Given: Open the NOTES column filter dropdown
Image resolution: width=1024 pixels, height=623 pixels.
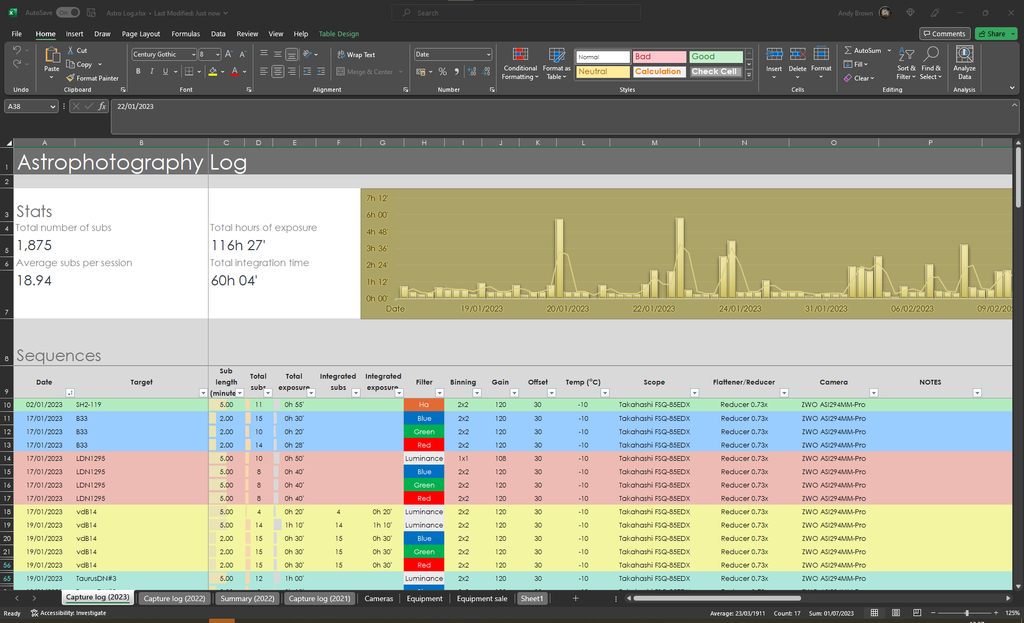Looking at the screenshot, I should [977, 392].
